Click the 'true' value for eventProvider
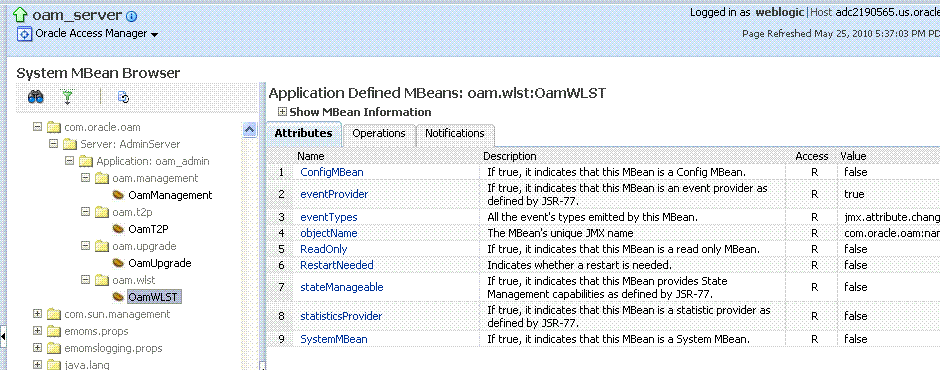This screenshot has height=376, width=940. [854, 194]
